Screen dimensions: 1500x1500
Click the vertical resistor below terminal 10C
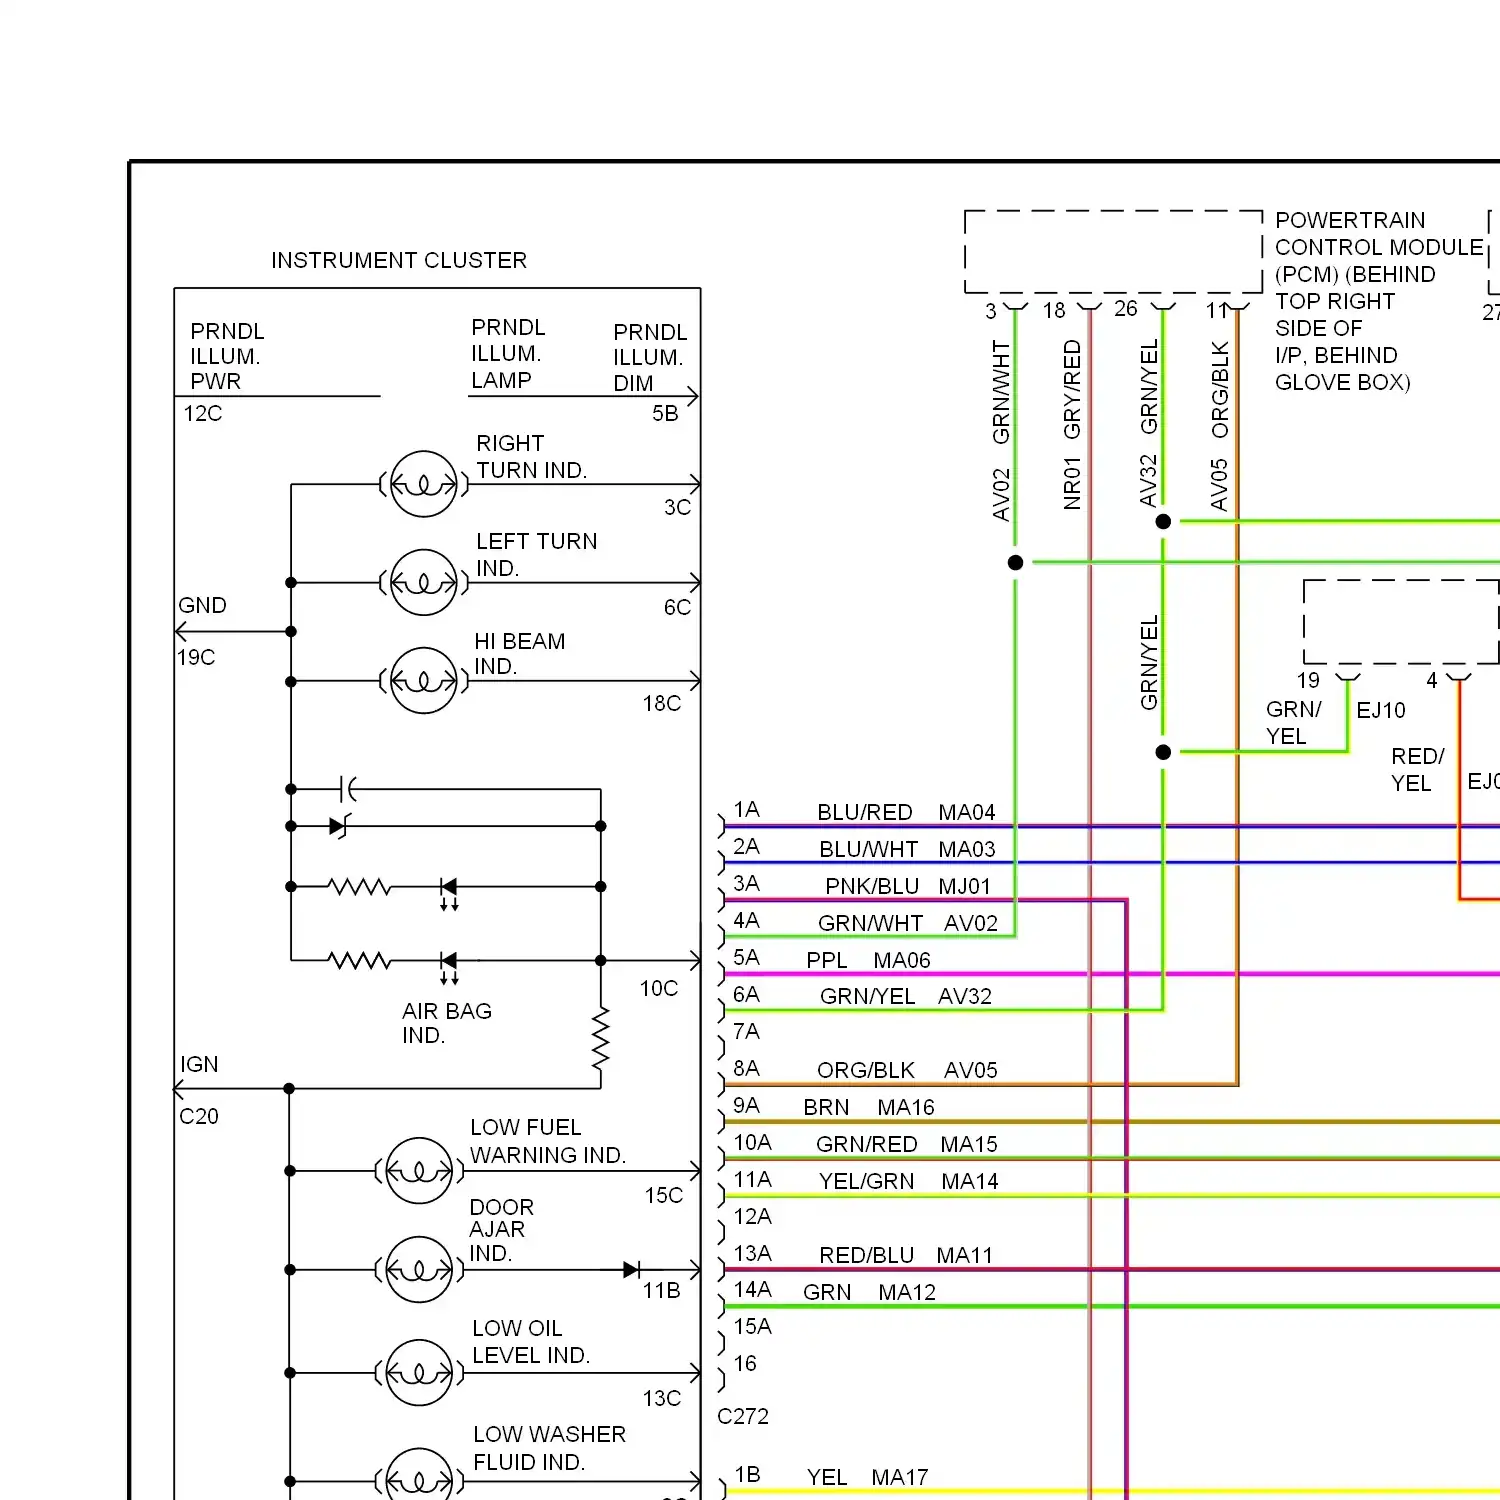coord(600,1040)
